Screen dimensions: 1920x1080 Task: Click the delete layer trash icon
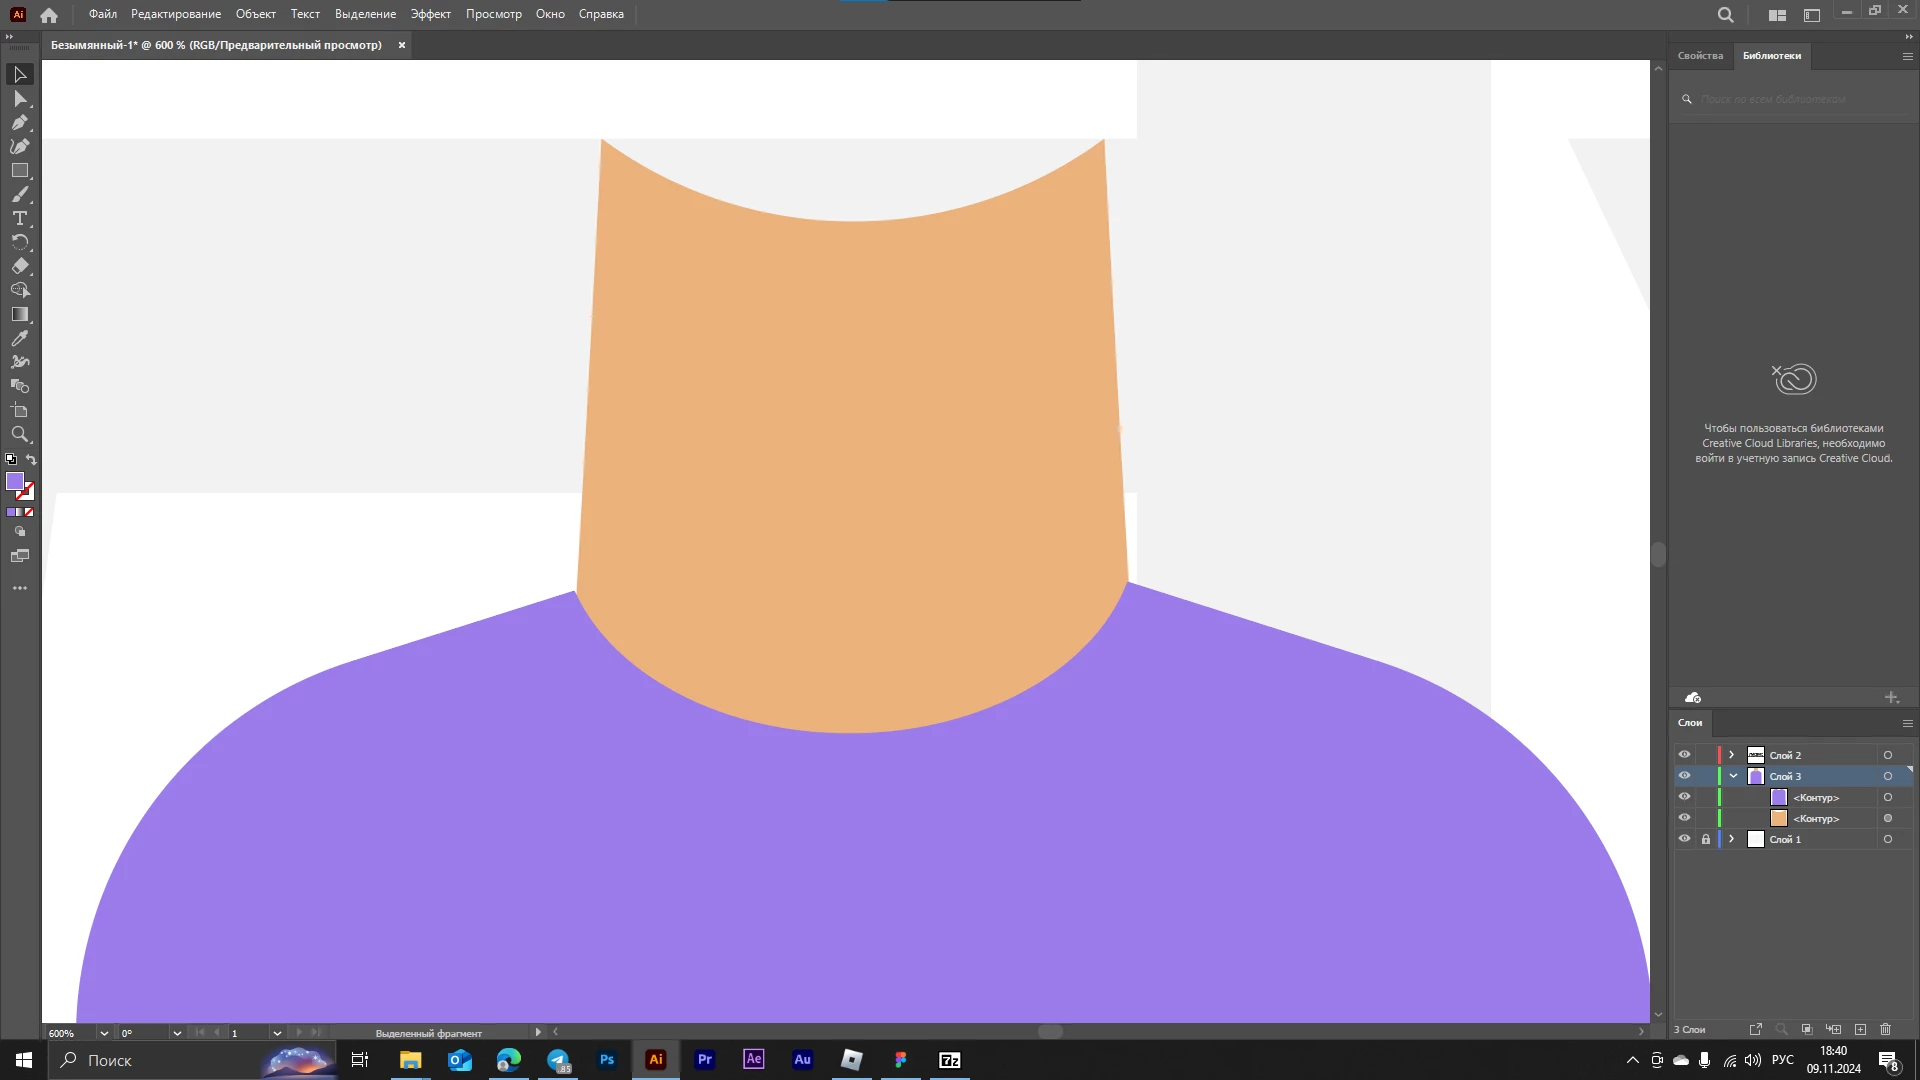pyautogui.click(x=1886, y=1029)
